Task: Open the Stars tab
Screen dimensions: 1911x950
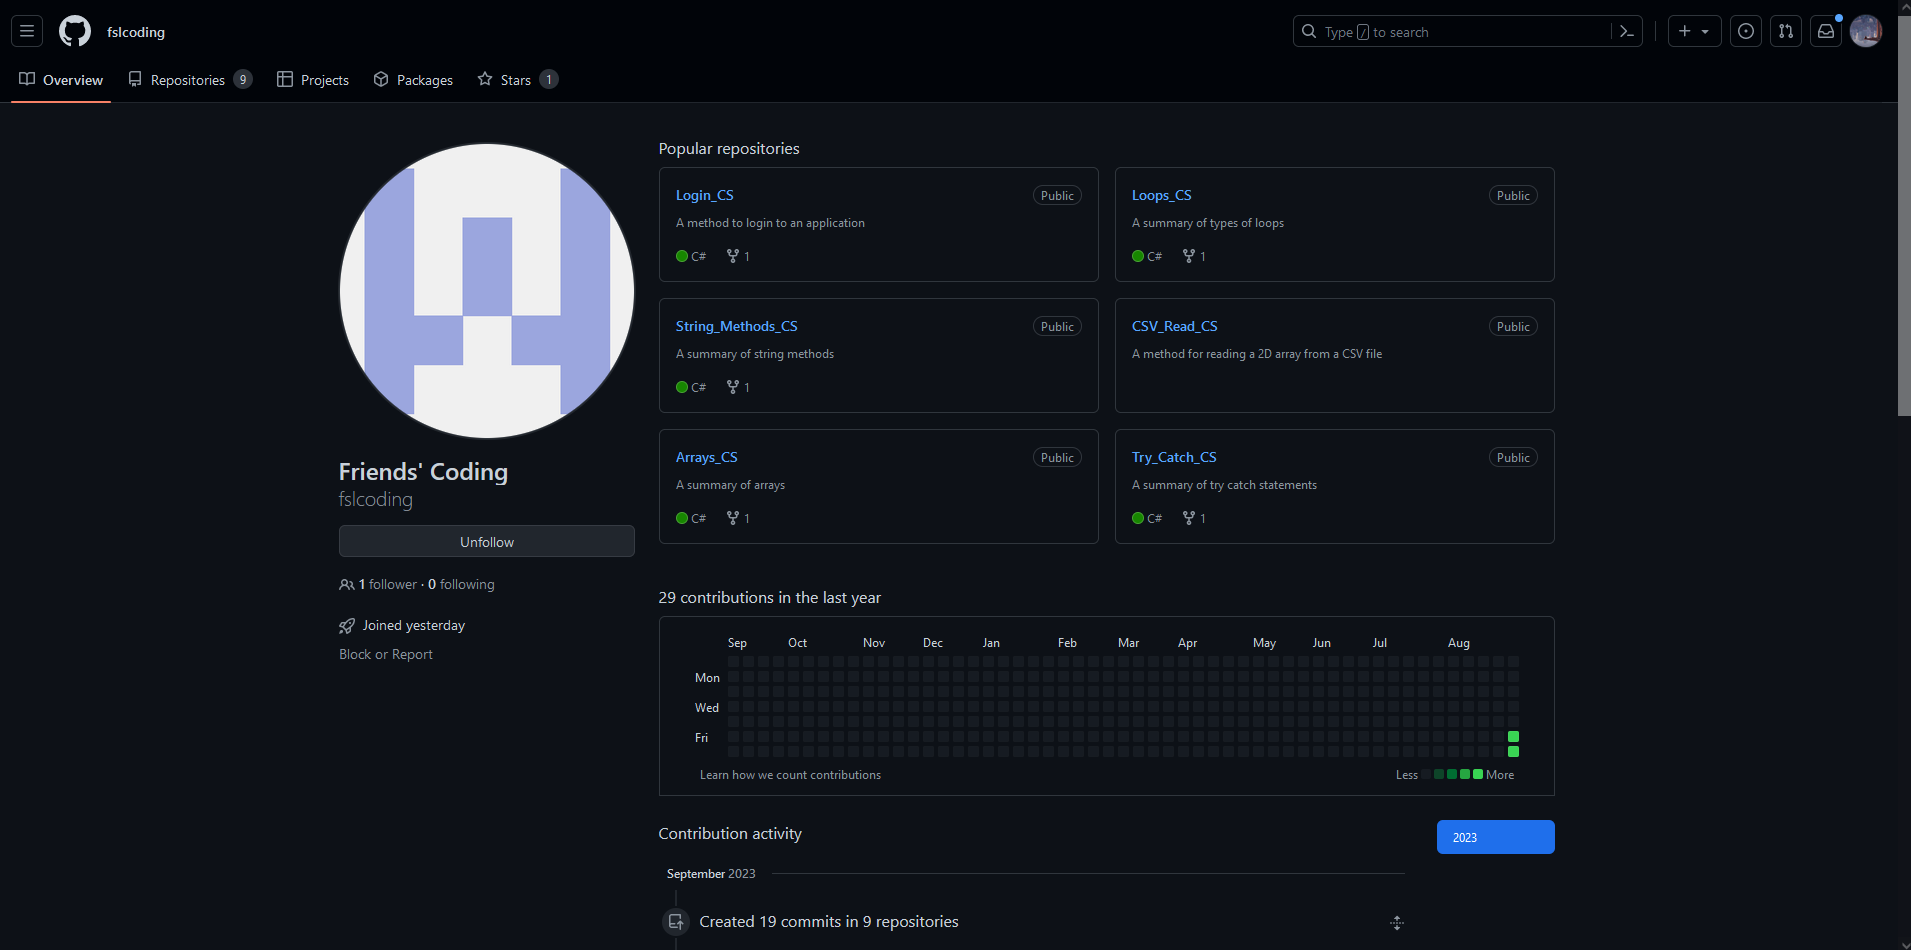Action: [516, 79]
